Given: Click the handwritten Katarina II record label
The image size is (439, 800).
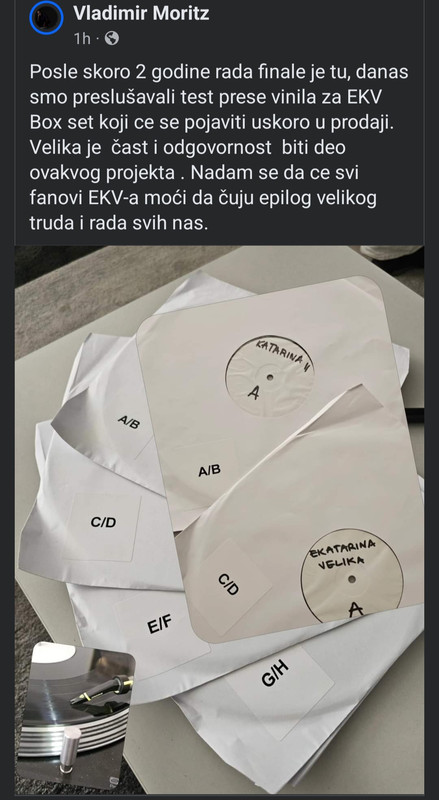Looking at the screenshot, I should 270,376.
